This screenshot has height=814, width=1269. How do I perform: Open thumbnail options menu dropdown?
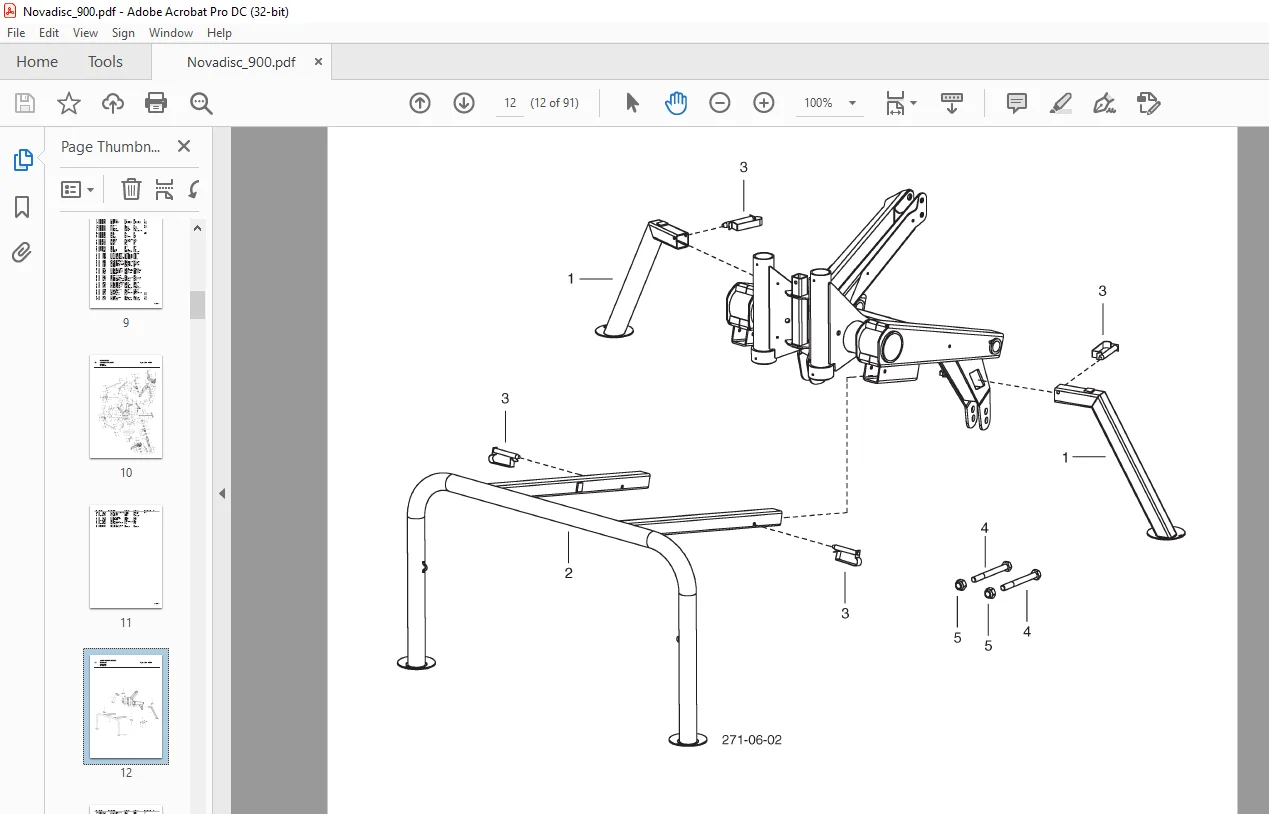point(78,189)
